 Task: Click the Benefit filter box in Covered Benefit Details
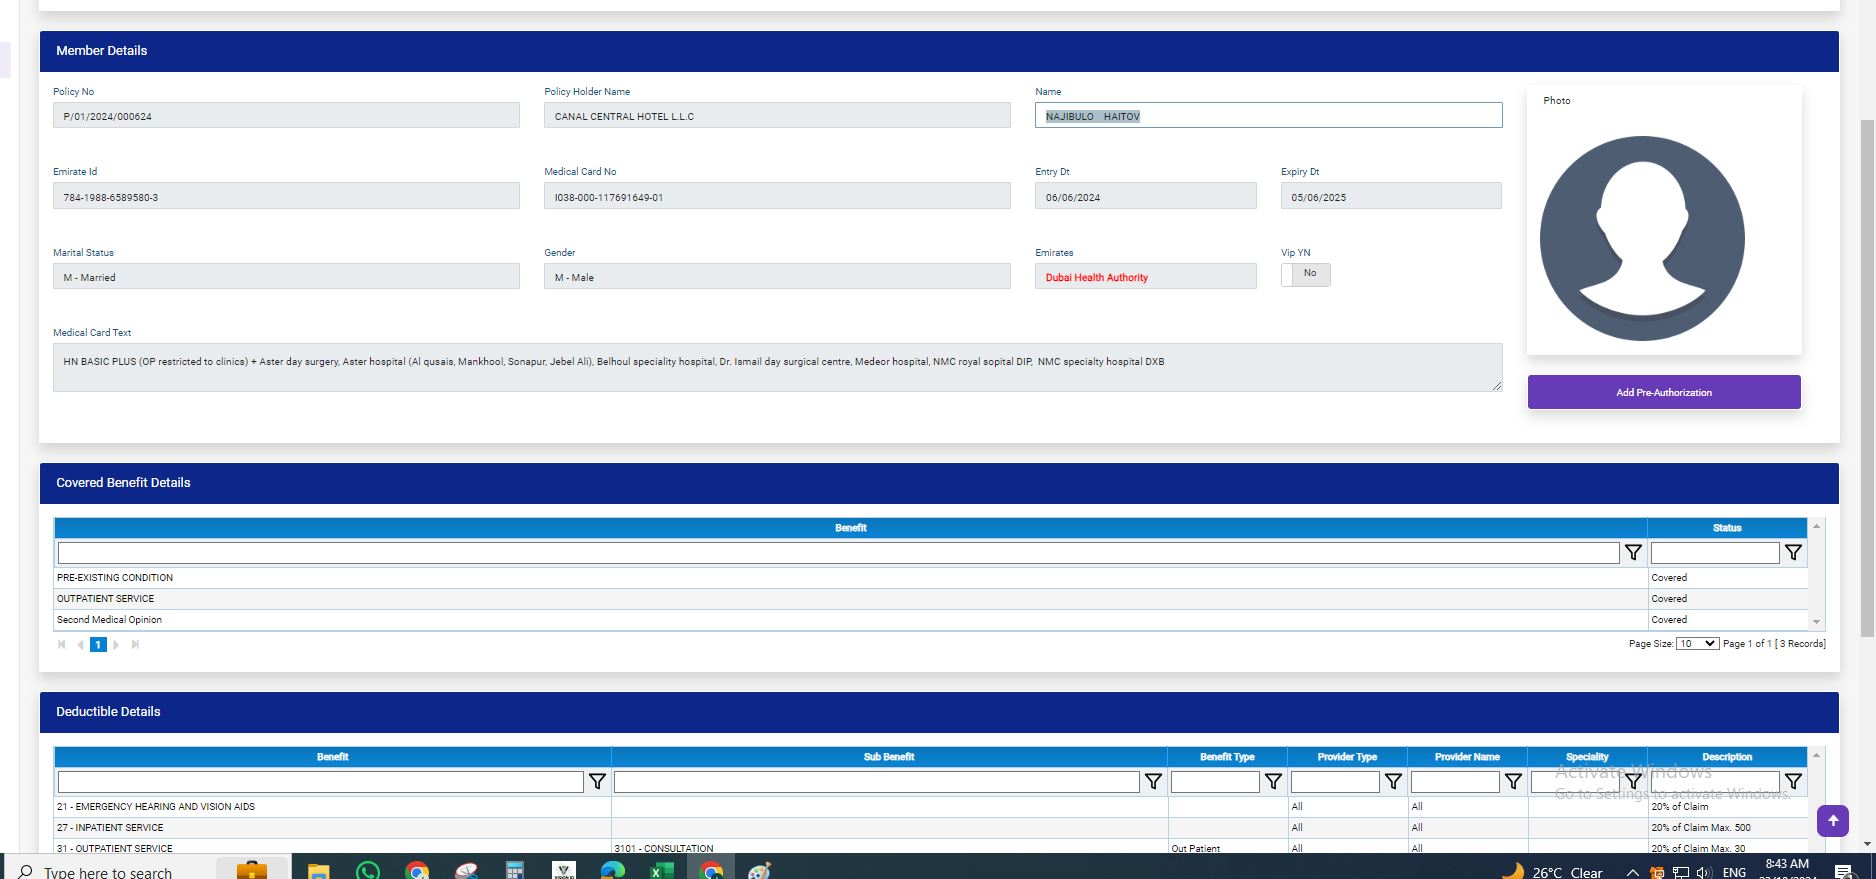838,552
